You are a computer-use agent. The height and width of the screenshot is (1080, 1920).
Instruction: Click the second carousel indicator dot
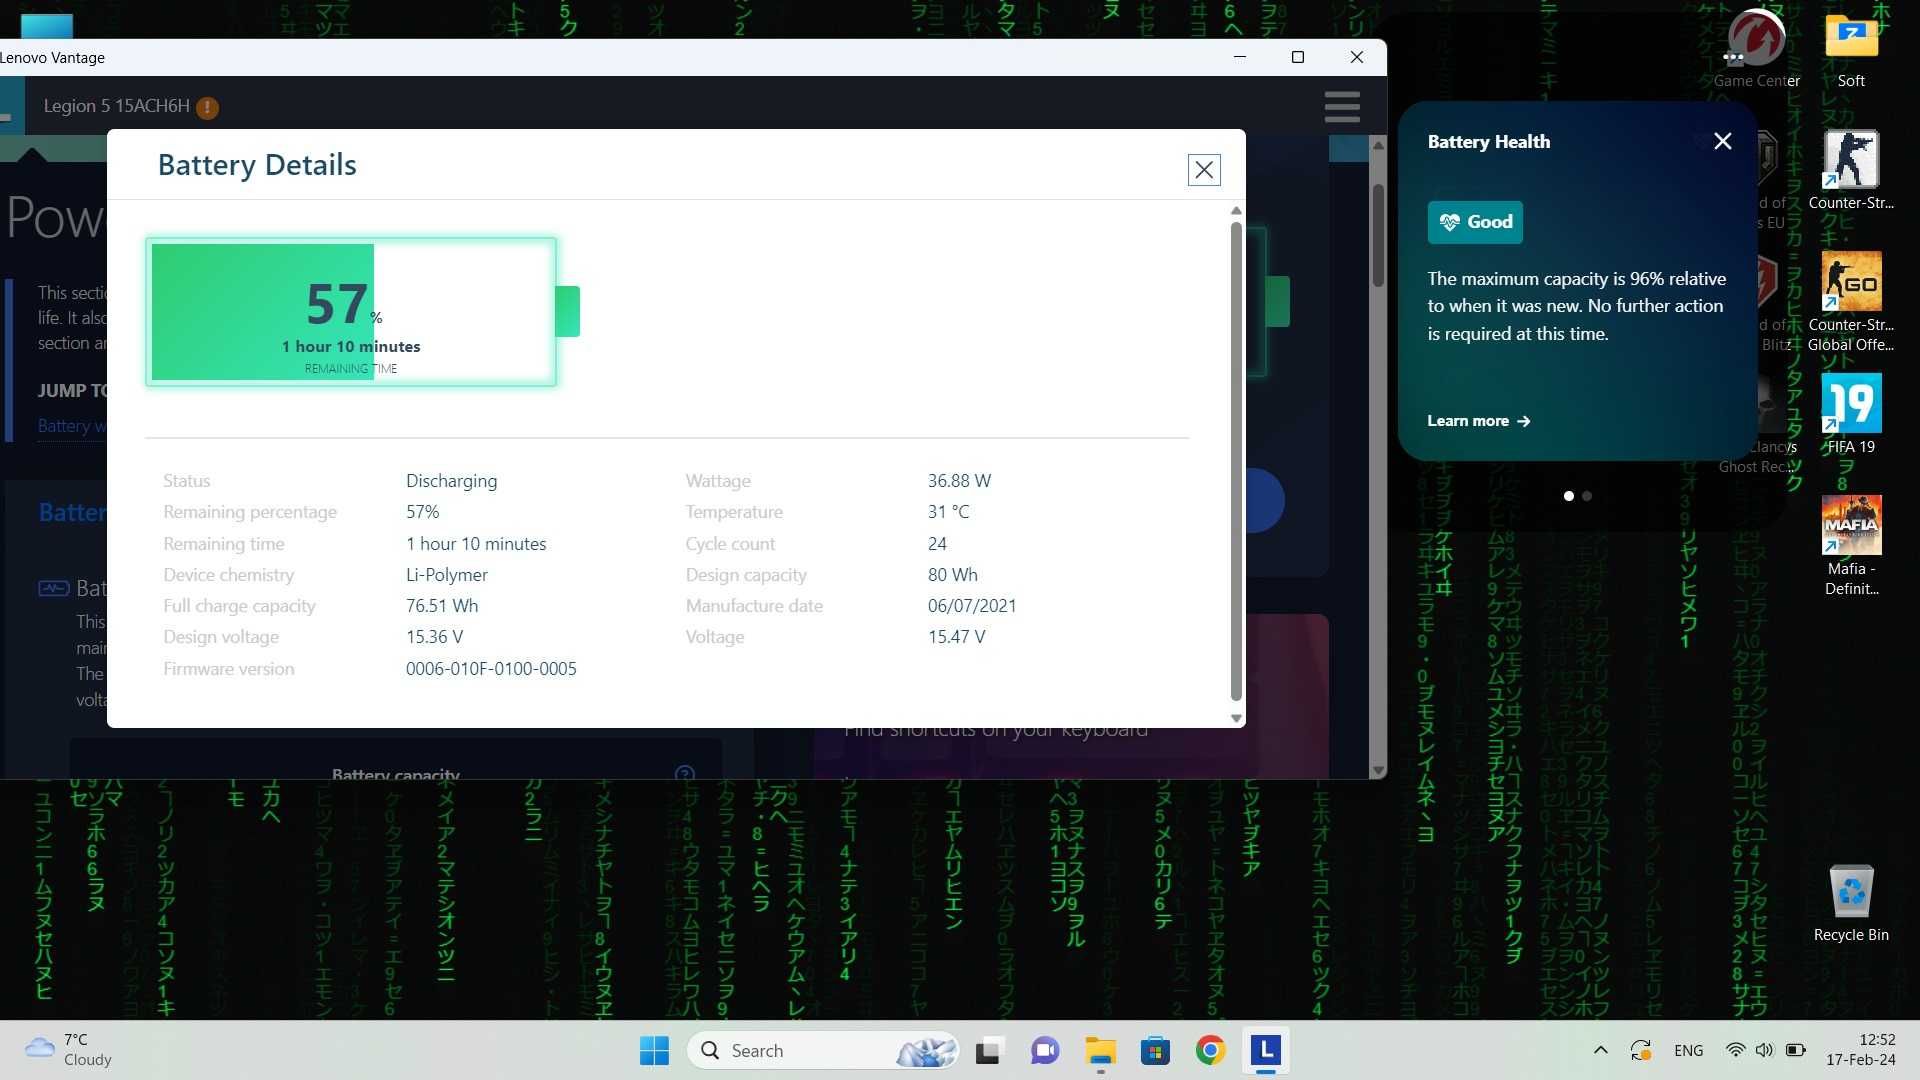tap(1588, 496)
